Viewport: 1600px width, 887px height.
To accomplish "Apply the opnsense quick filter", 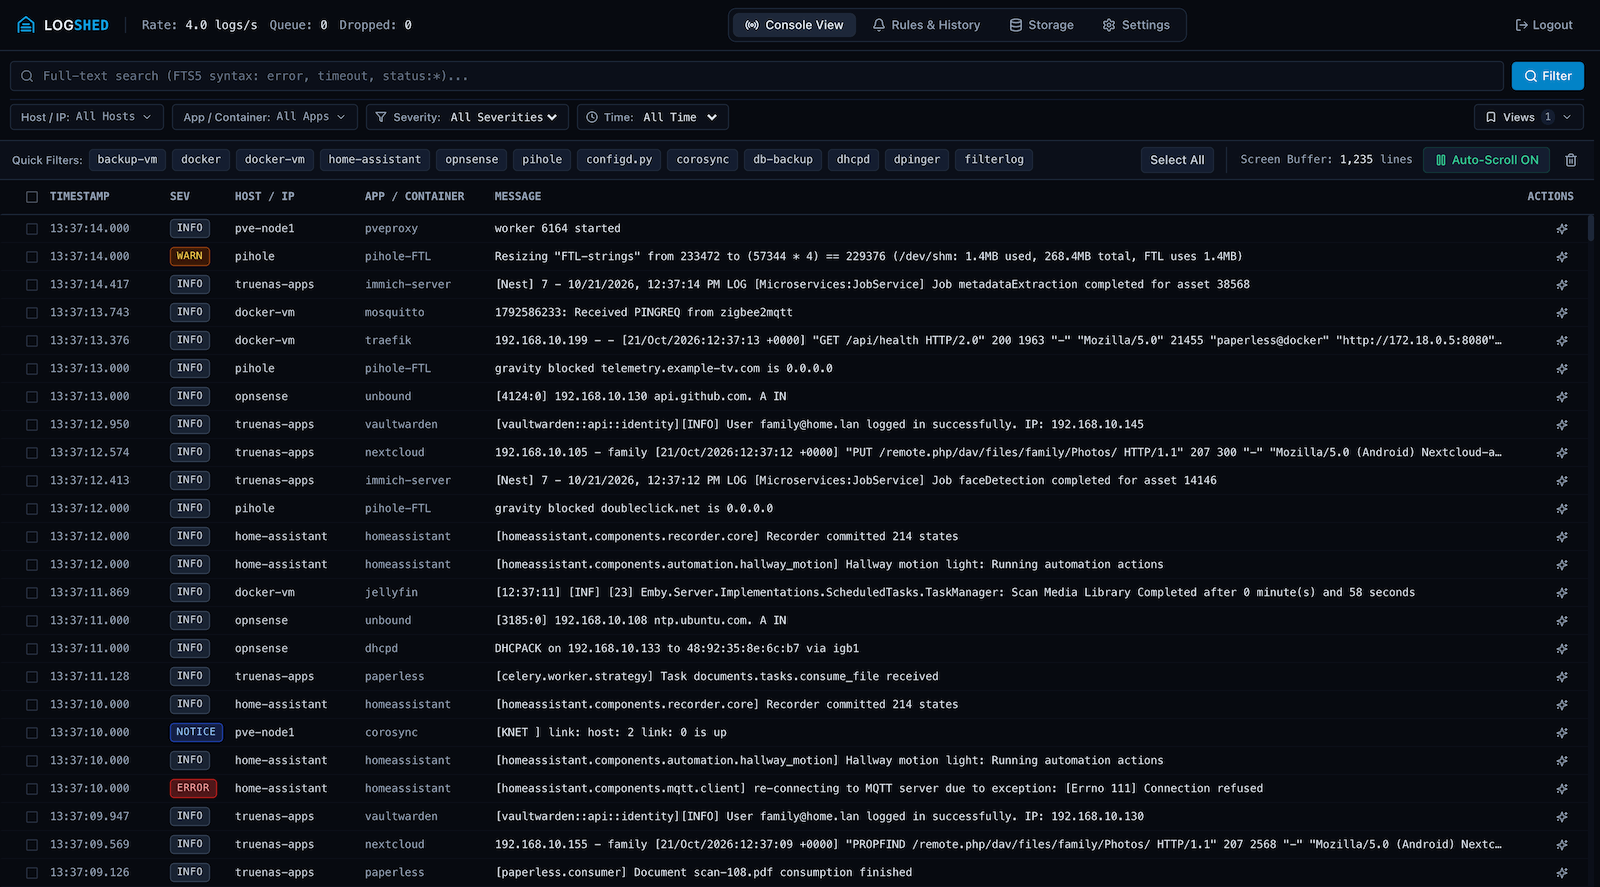I will [x=472, y=159].
